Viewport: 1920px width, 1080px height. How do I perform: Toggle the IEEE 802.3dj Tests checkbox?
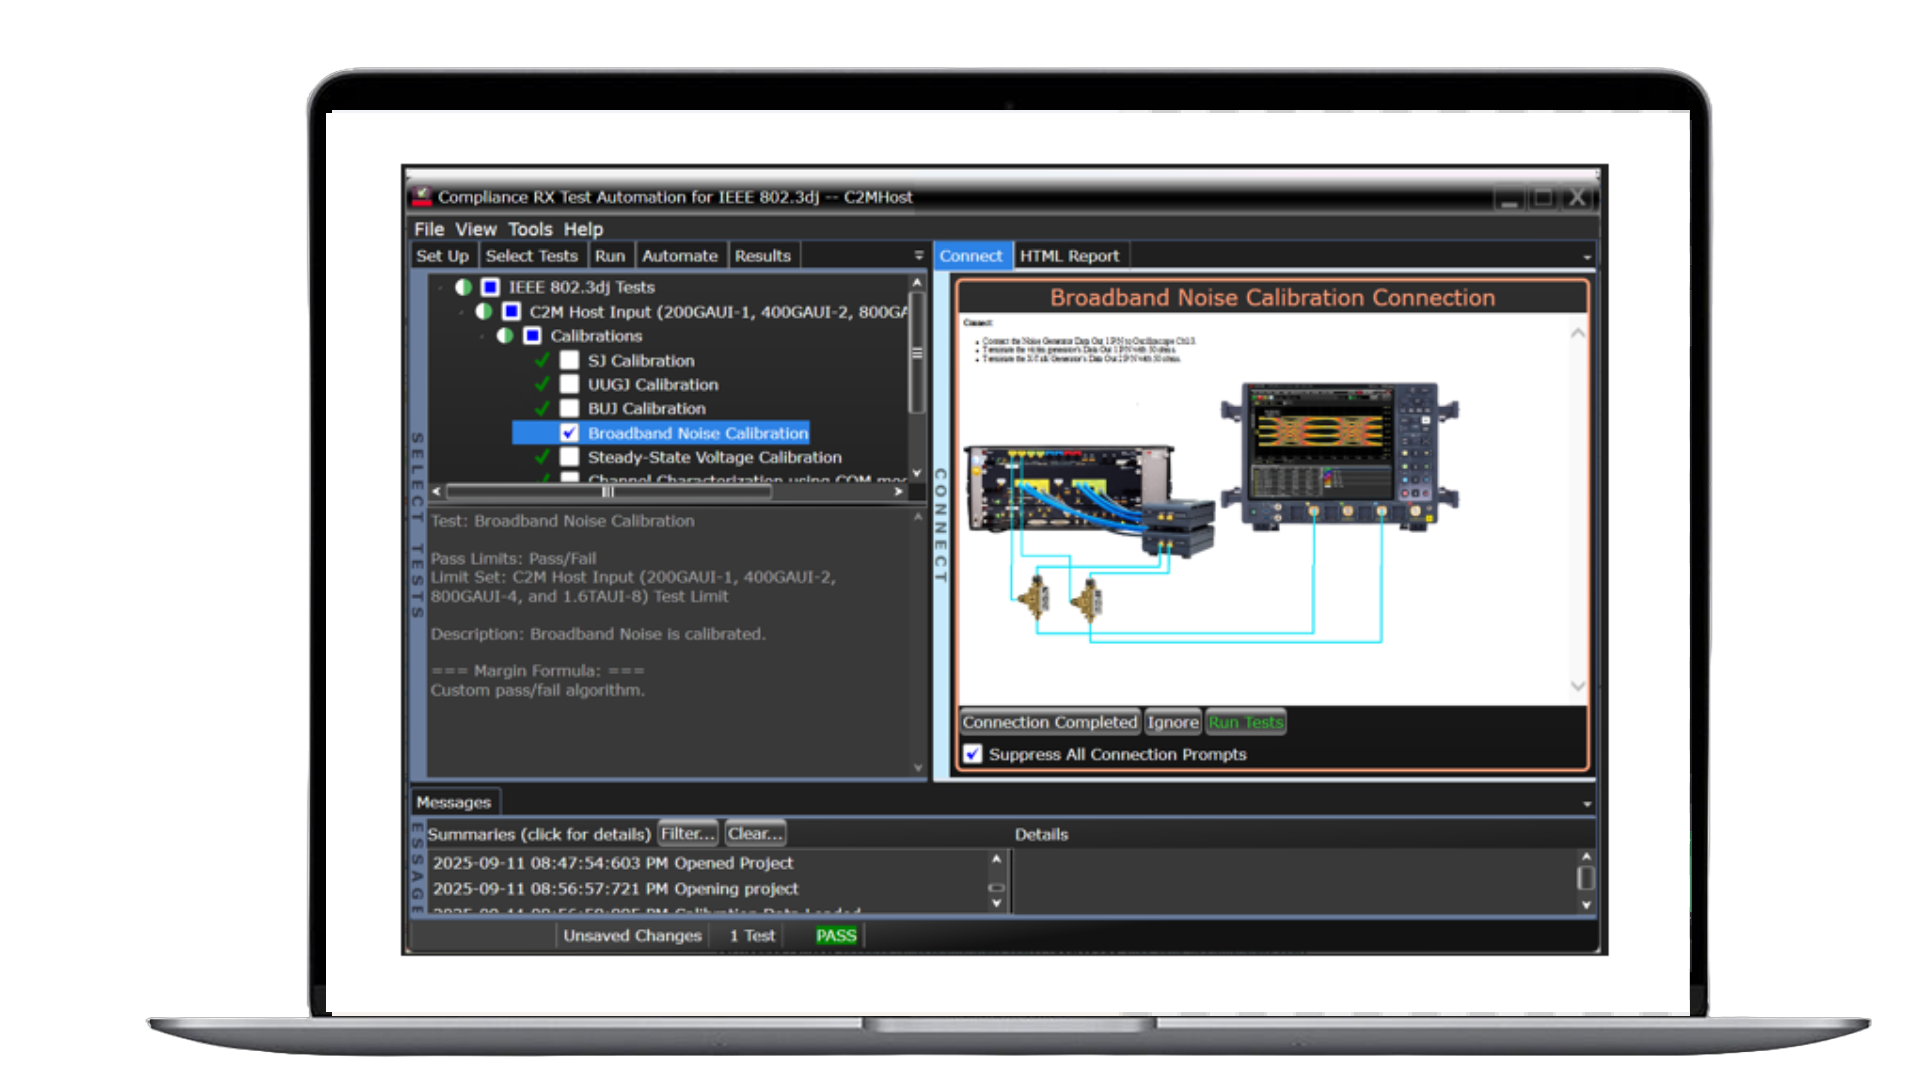pyautogui.click(x=490, y=287)
